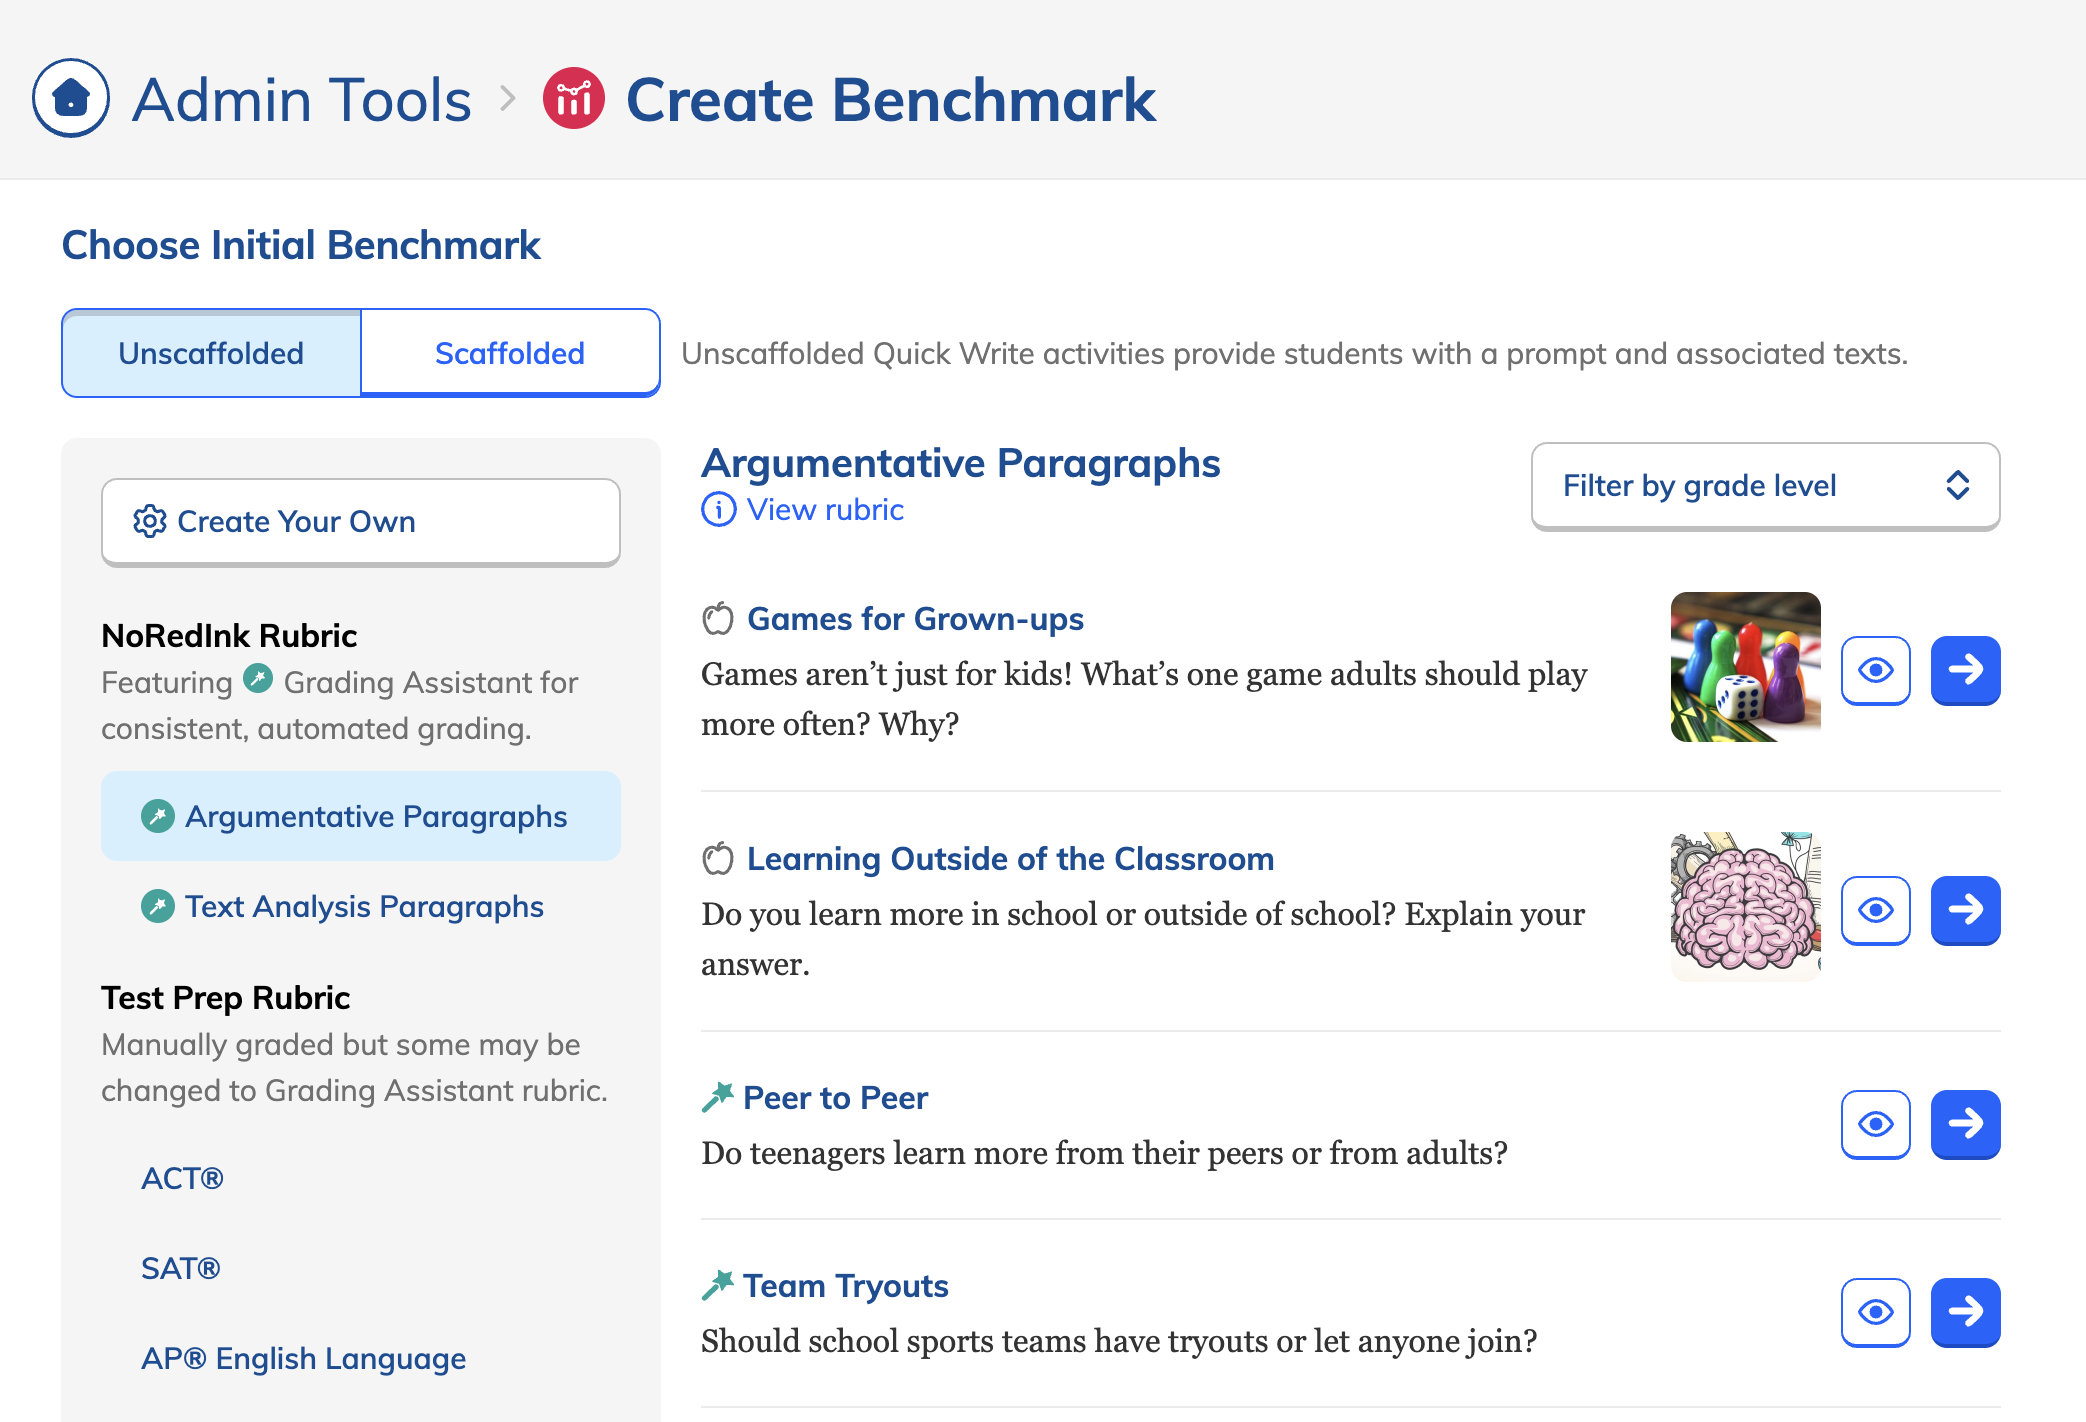This screenshot has width=2086, height=1422.
Task: Click the home icon in breadcrumb
Action: [70, 98]
